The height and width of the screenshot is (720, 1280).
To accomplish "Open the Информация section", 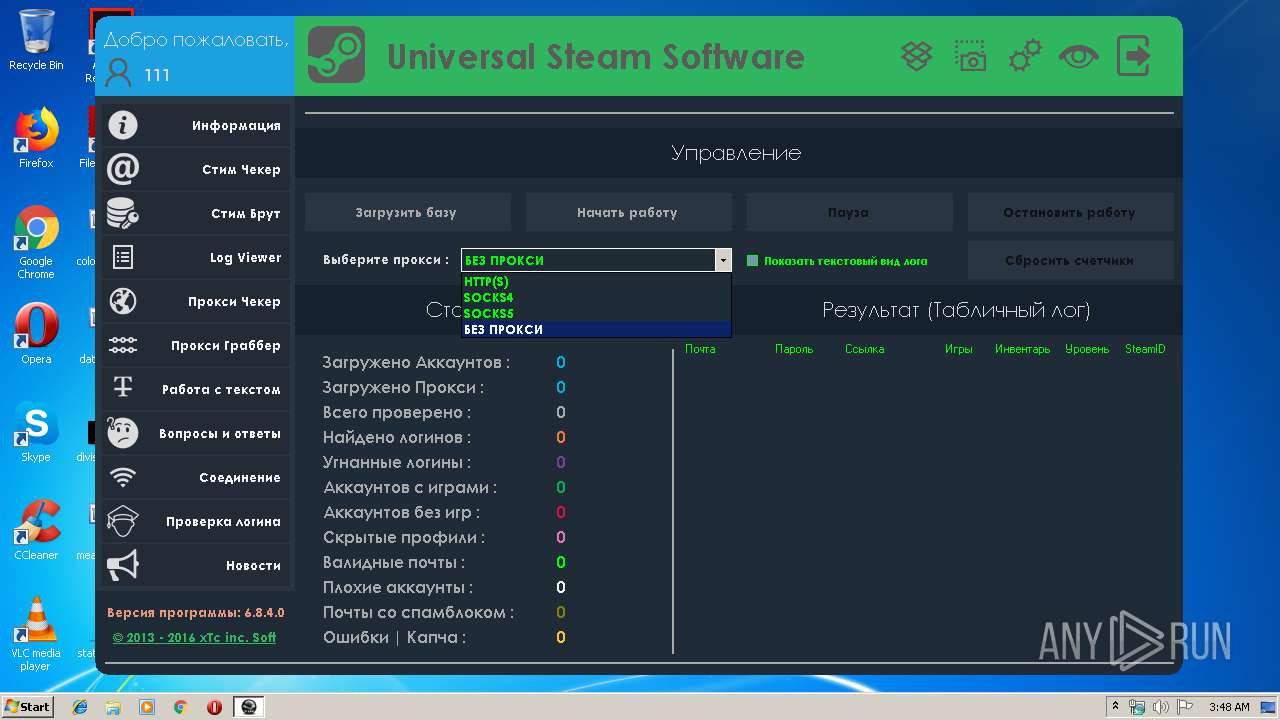I will coord(196,126).
